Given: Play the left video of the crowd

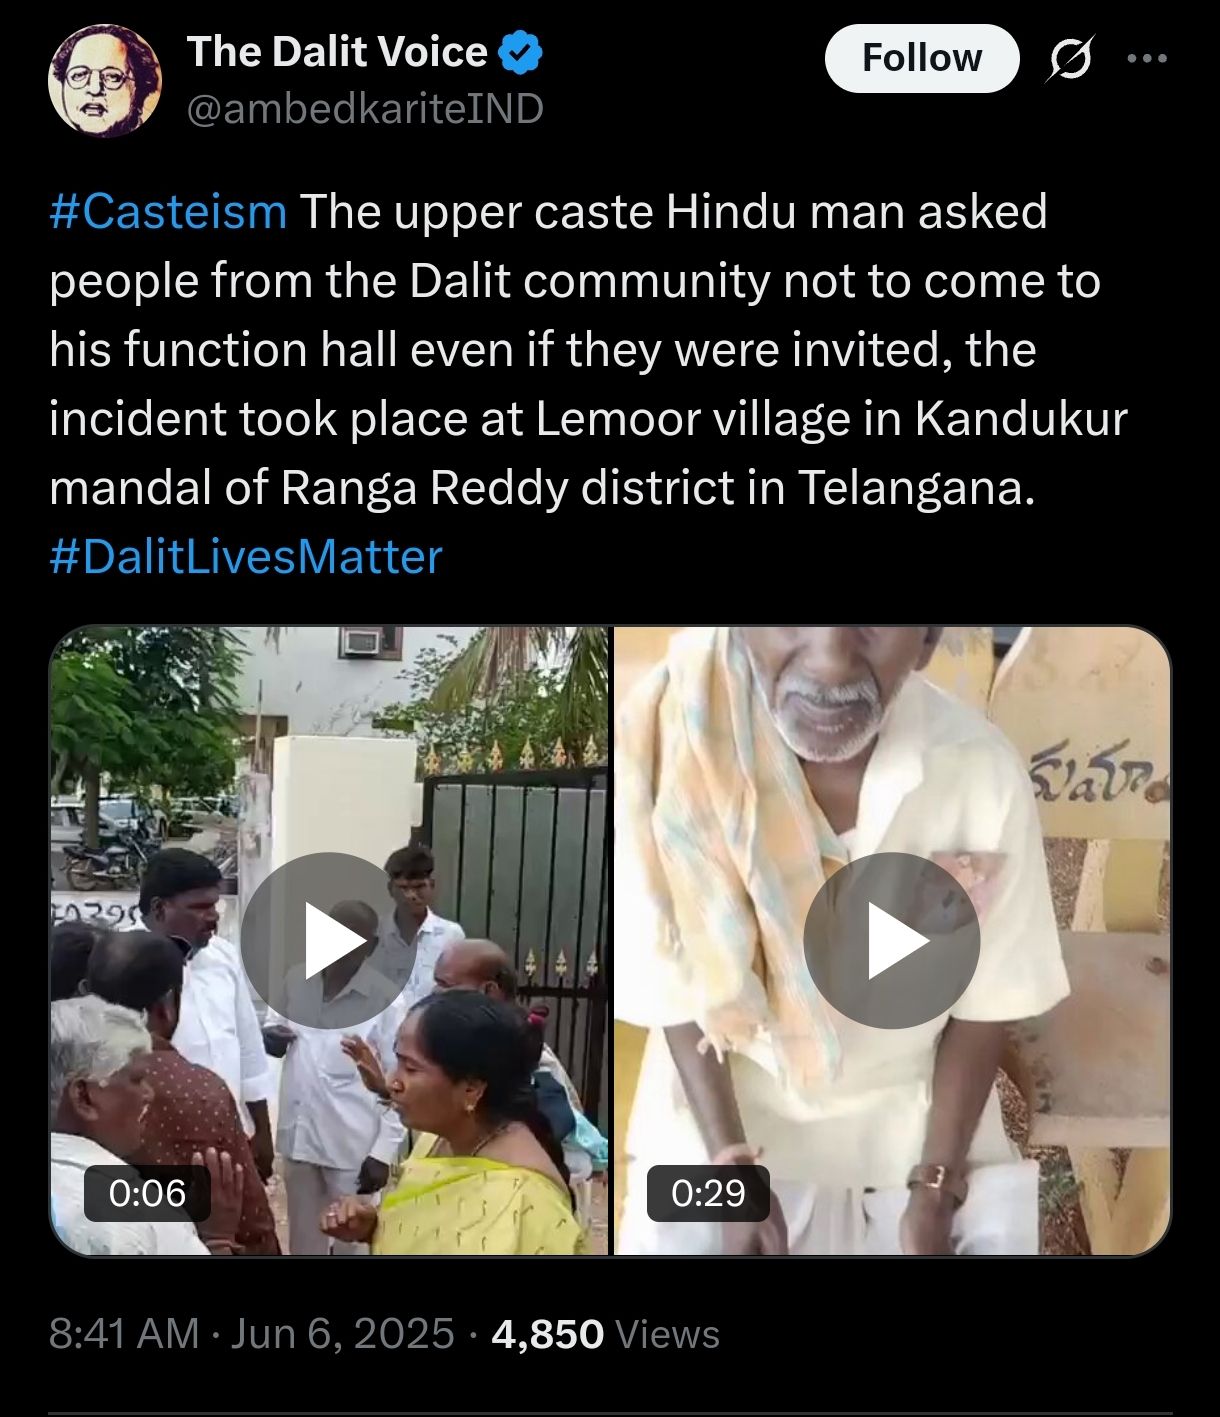Looking at the screenshot, I should [x=328, y=940].
